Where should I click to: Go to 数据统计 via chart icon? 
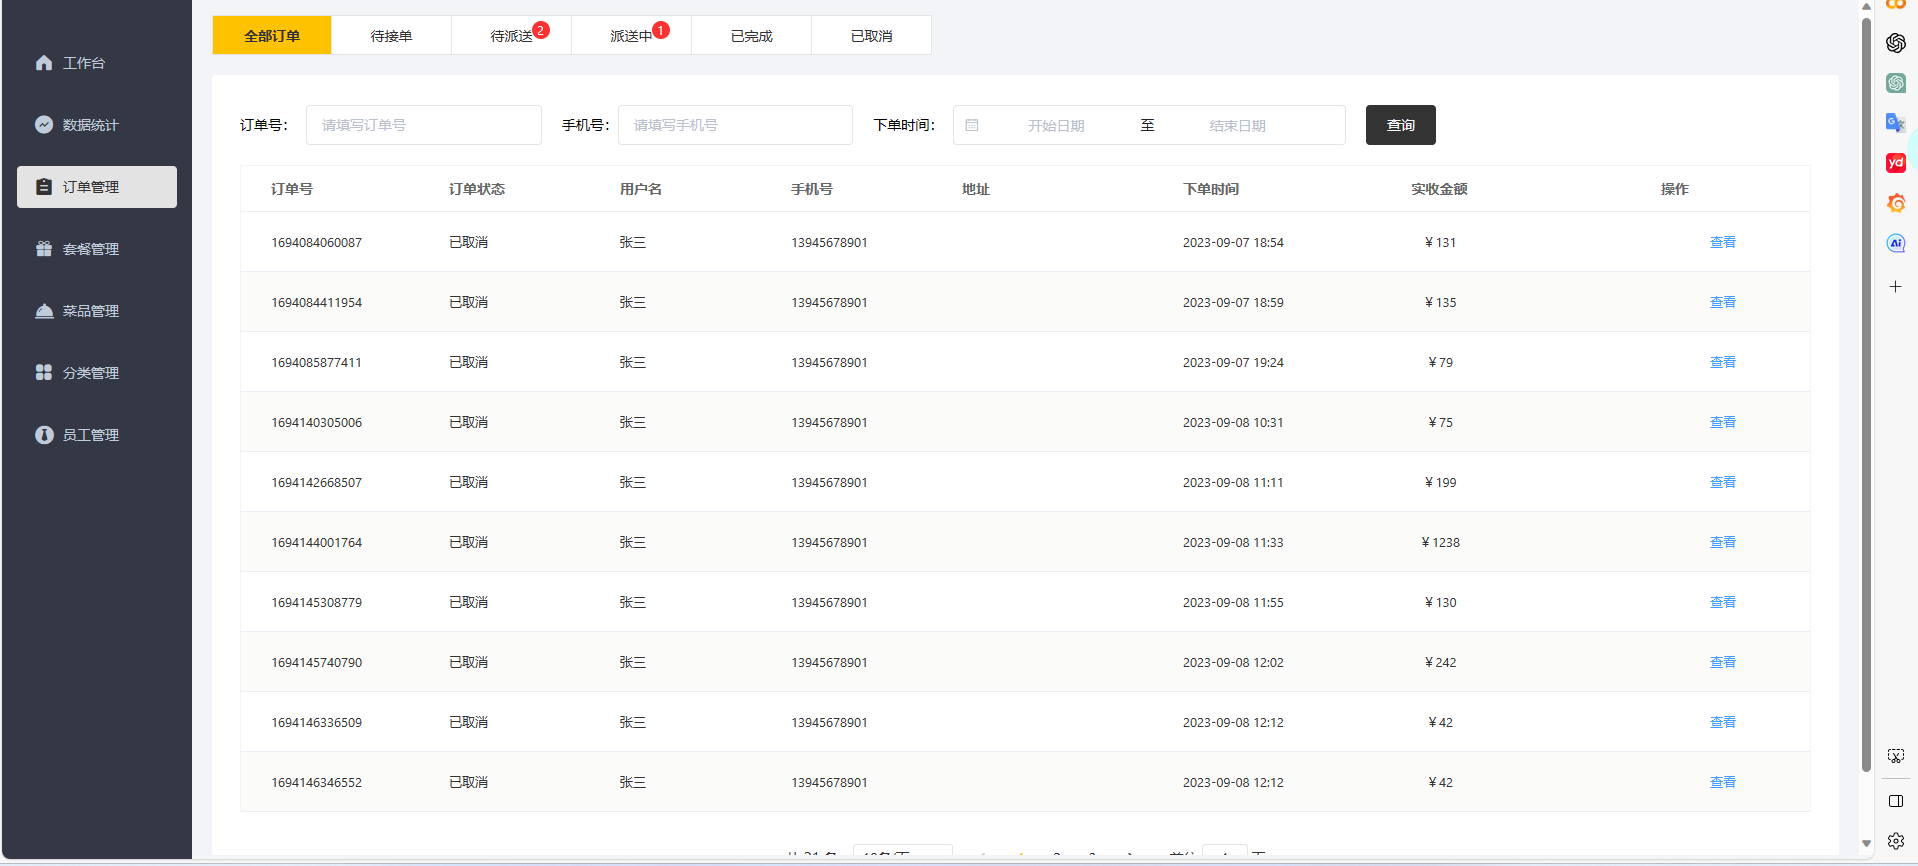pyautogui.click(x=44, y=125)
